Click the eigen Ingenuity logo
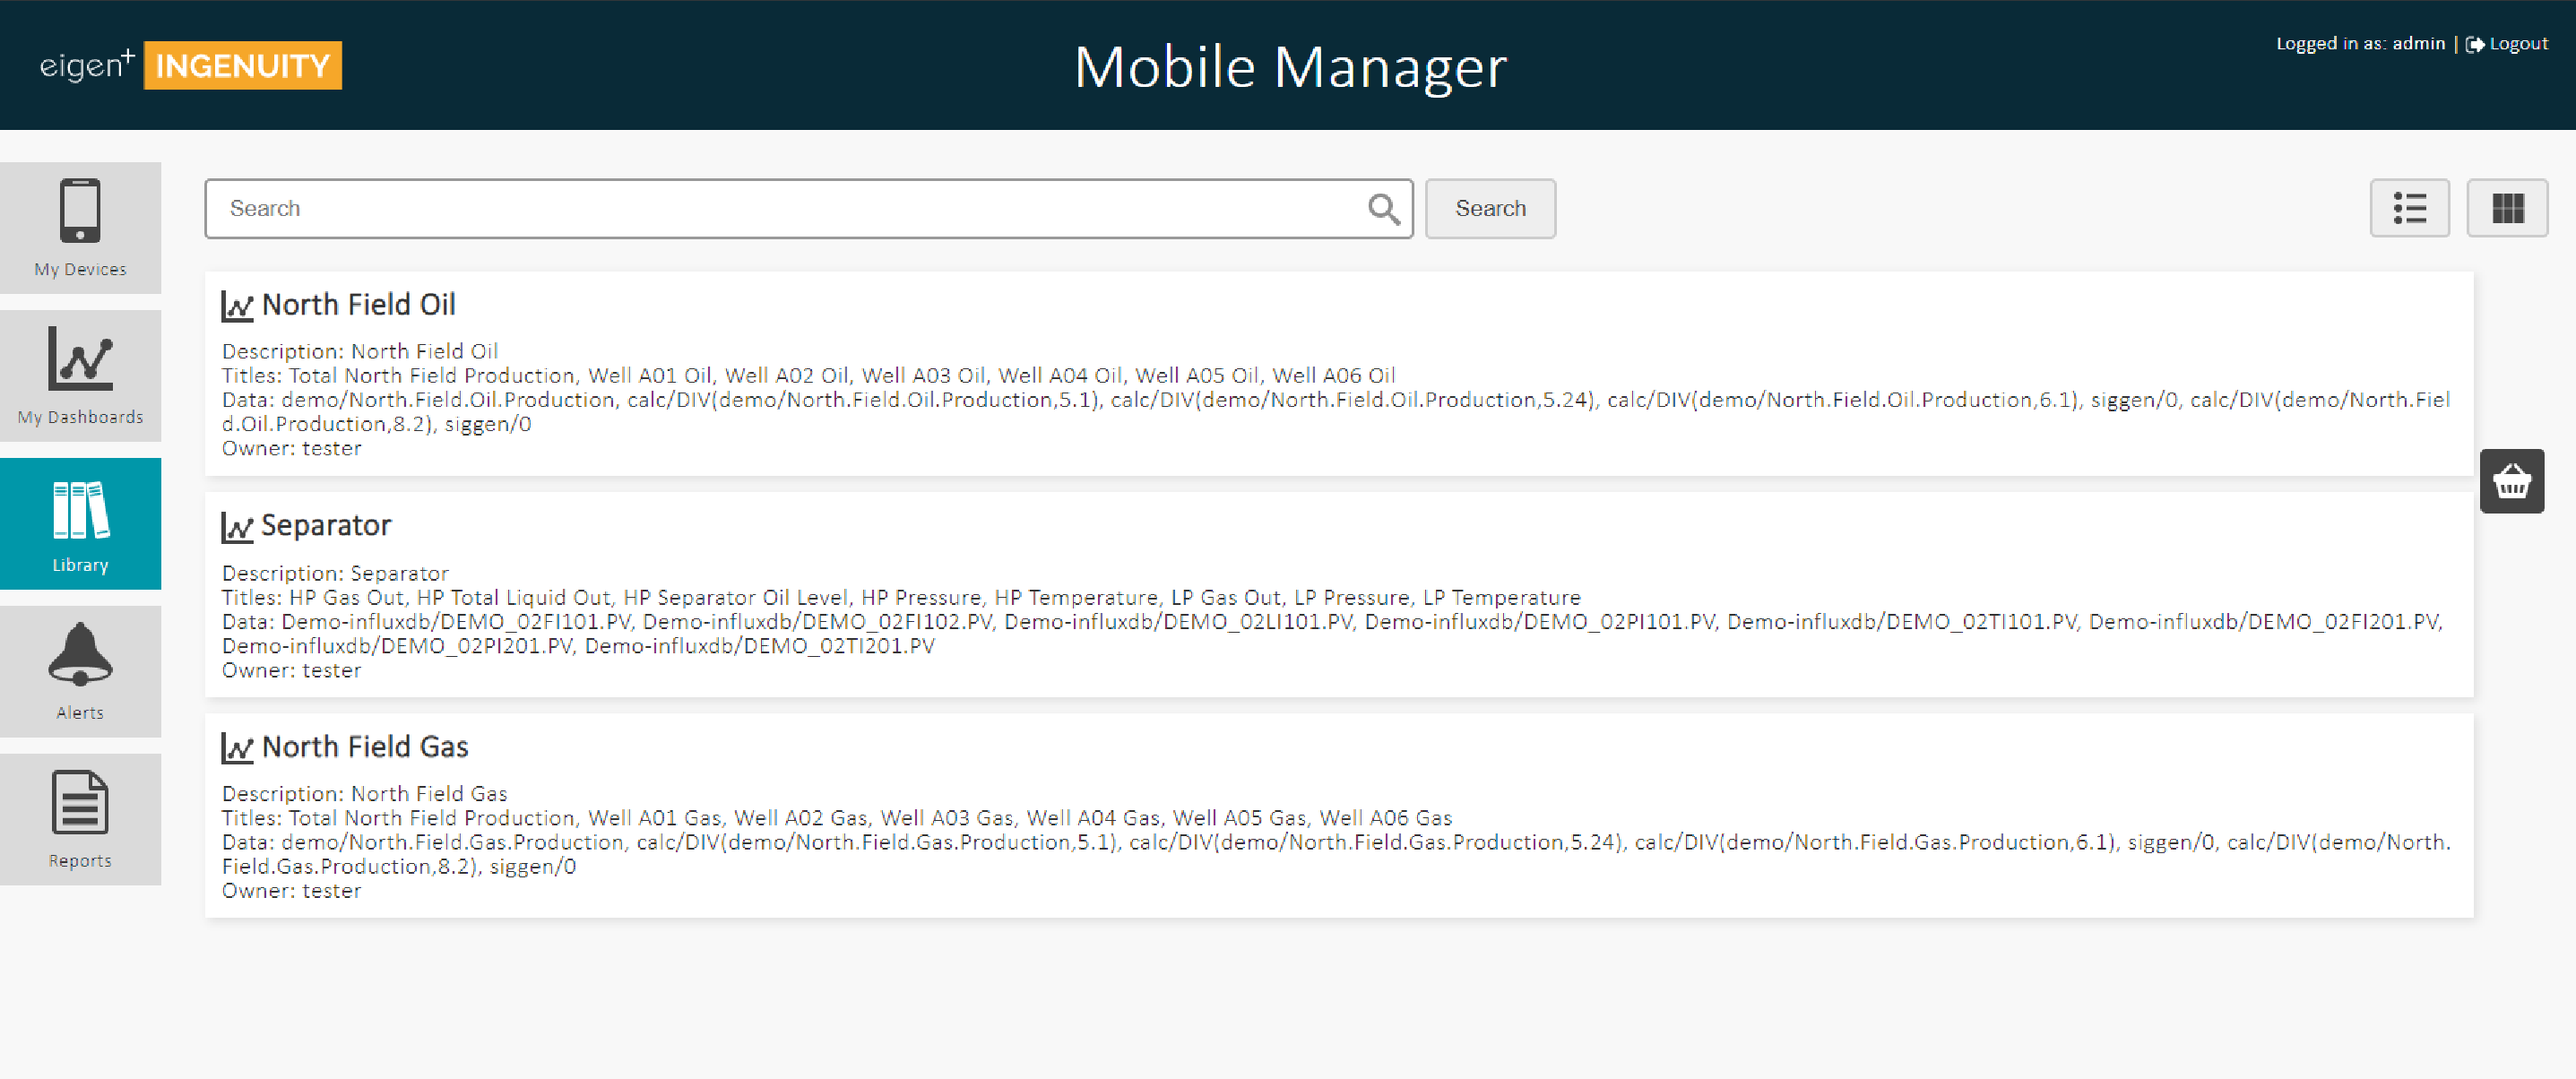Image resolution: width=2576 pixels, height=1079 pixels. click(190, 65)
